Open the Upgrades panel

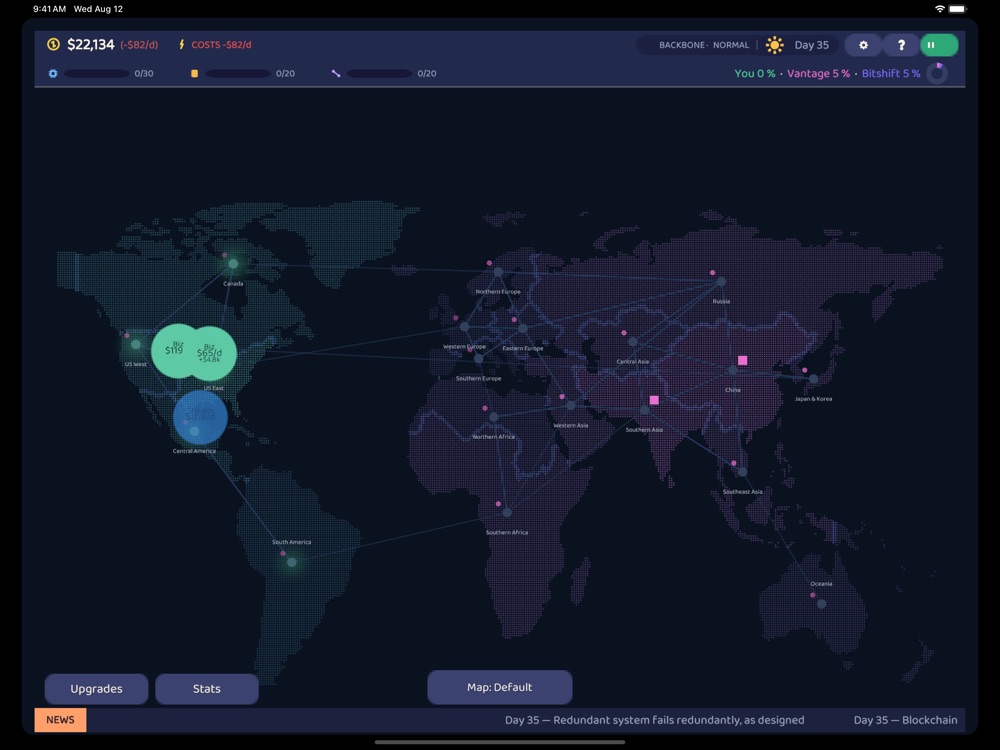(96, 689)
